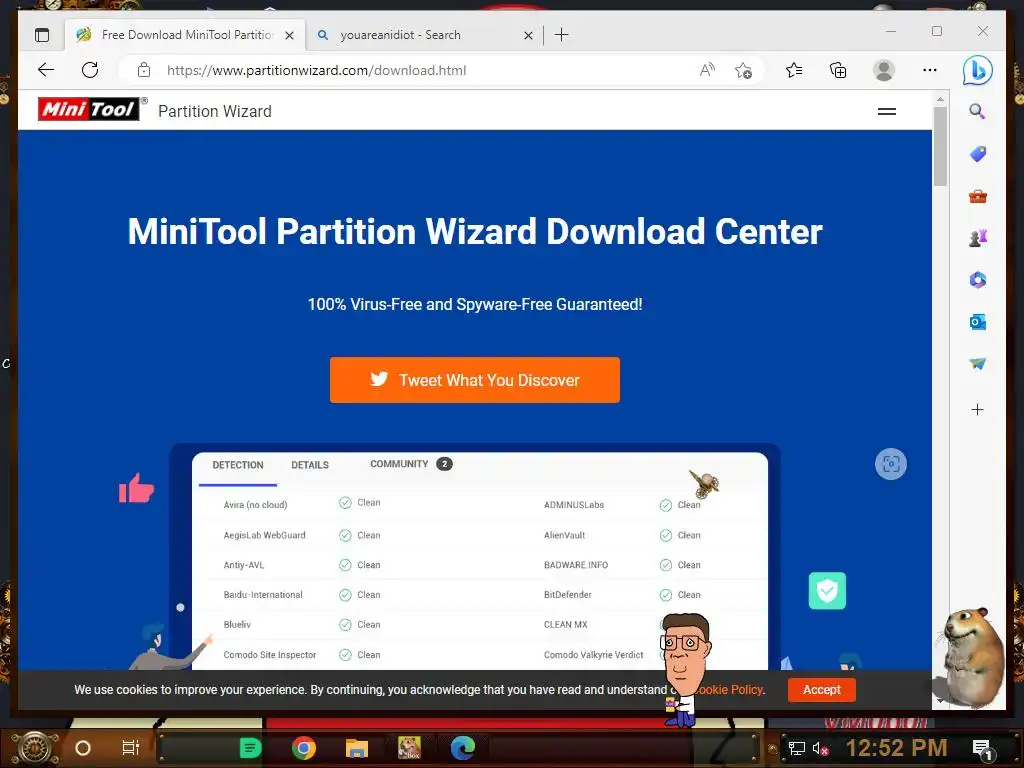Click the web capture floating button
This screenshot has width=1024, height=768.
891,464
